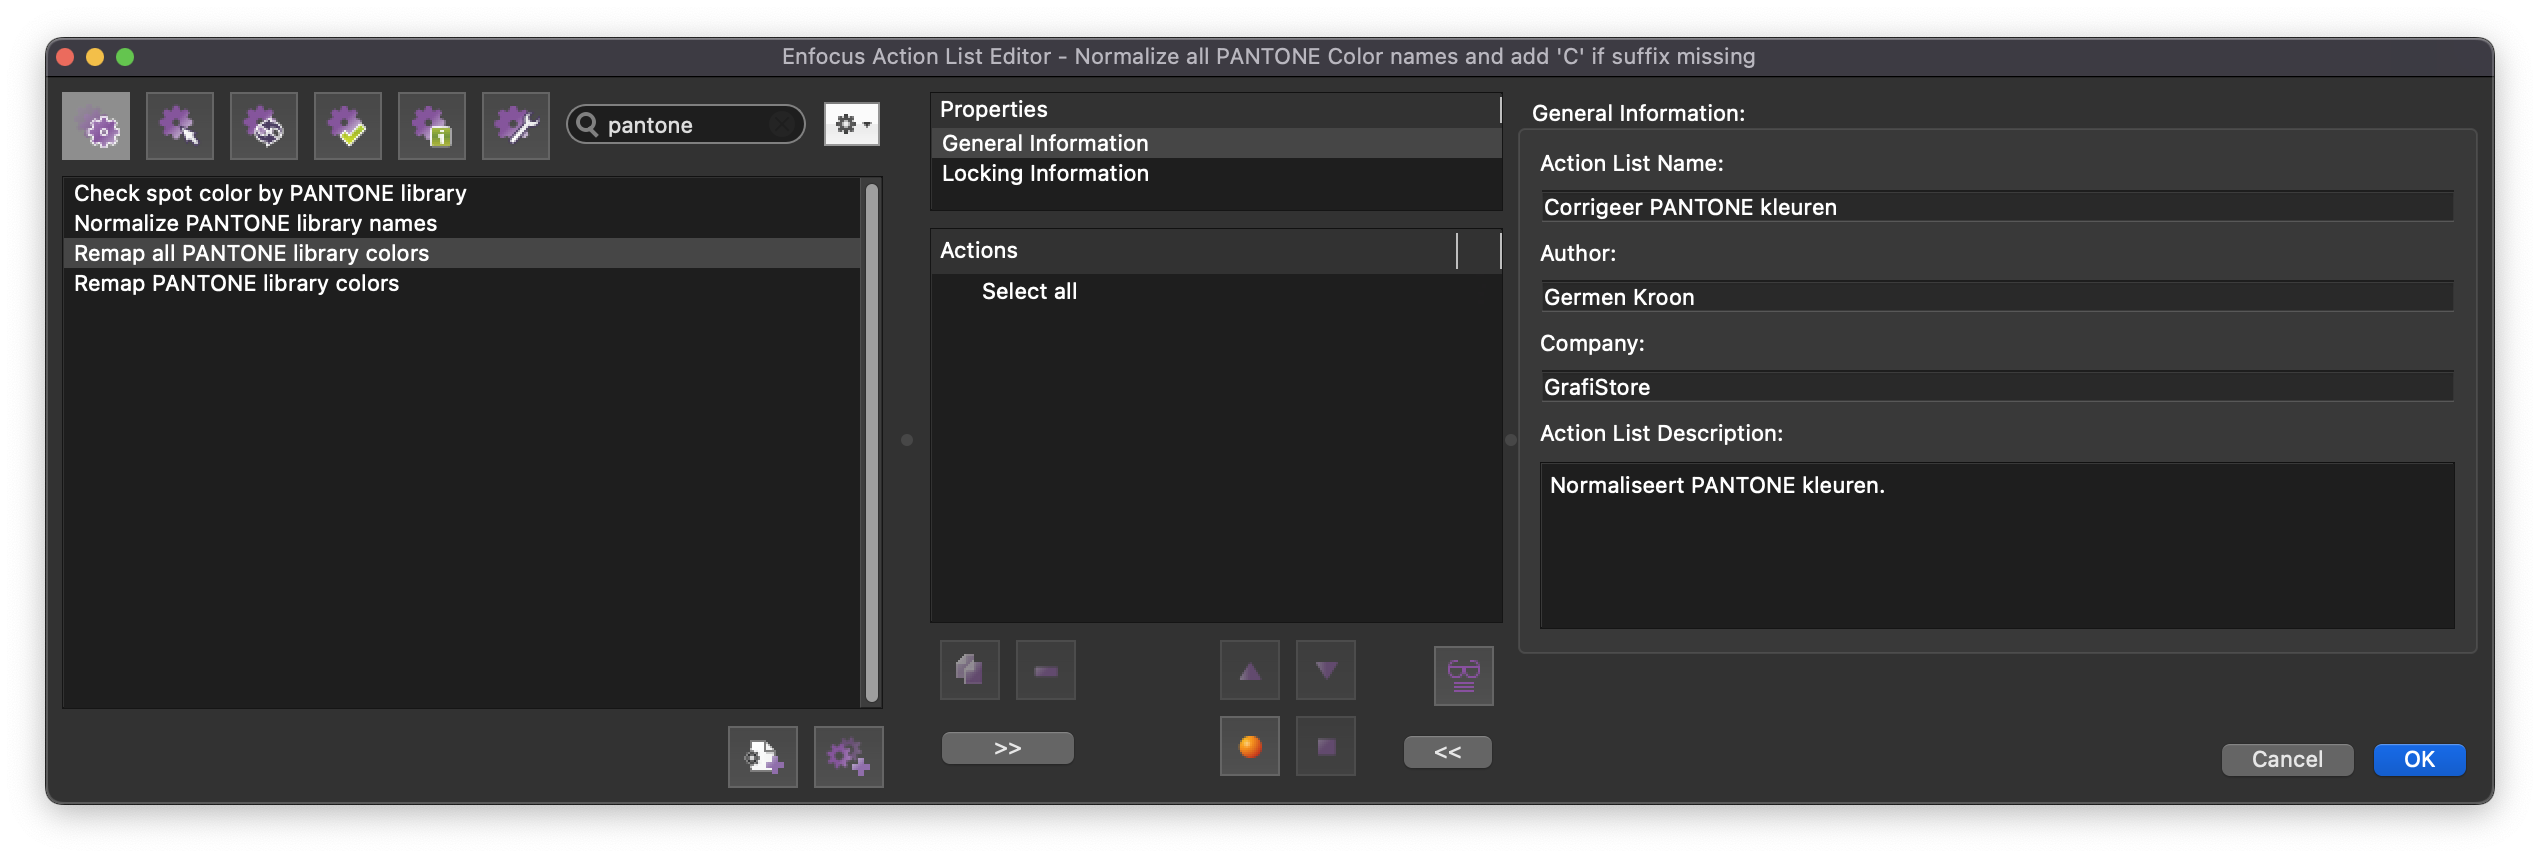Open the gear-with-info-badge actions category
This screenshot has width=2540, height=858.
pyautogui.click(x=432, y=126)
